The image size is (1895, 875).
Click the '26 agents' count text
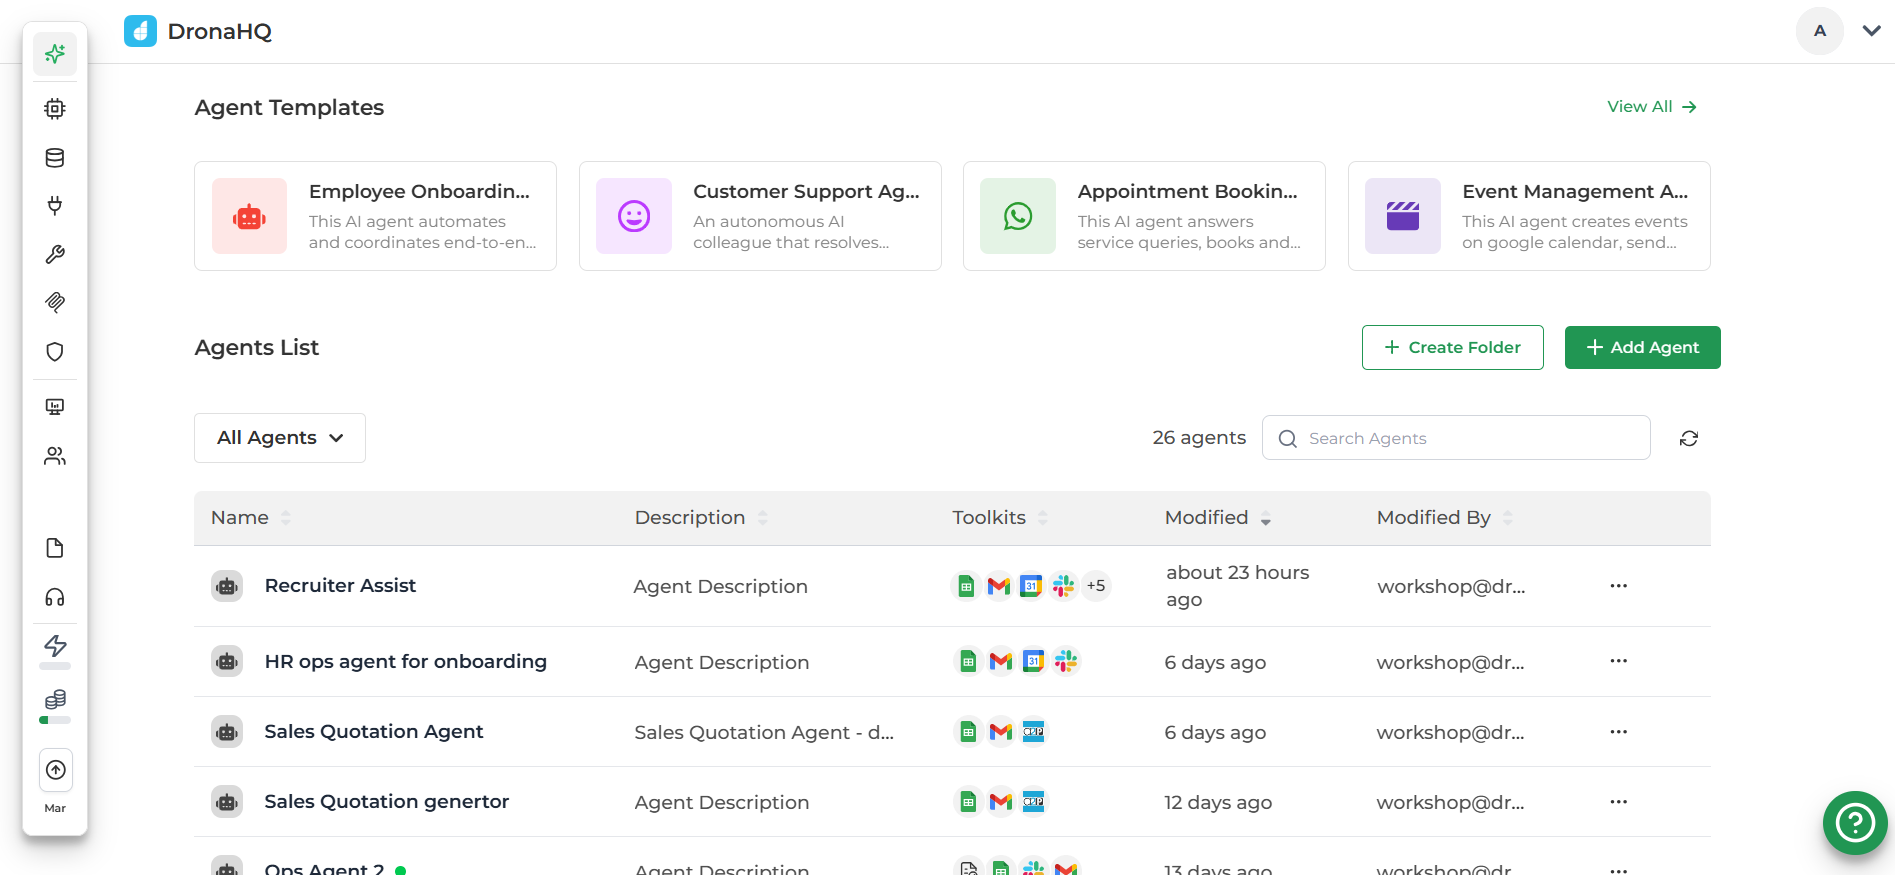[1199, 438]
